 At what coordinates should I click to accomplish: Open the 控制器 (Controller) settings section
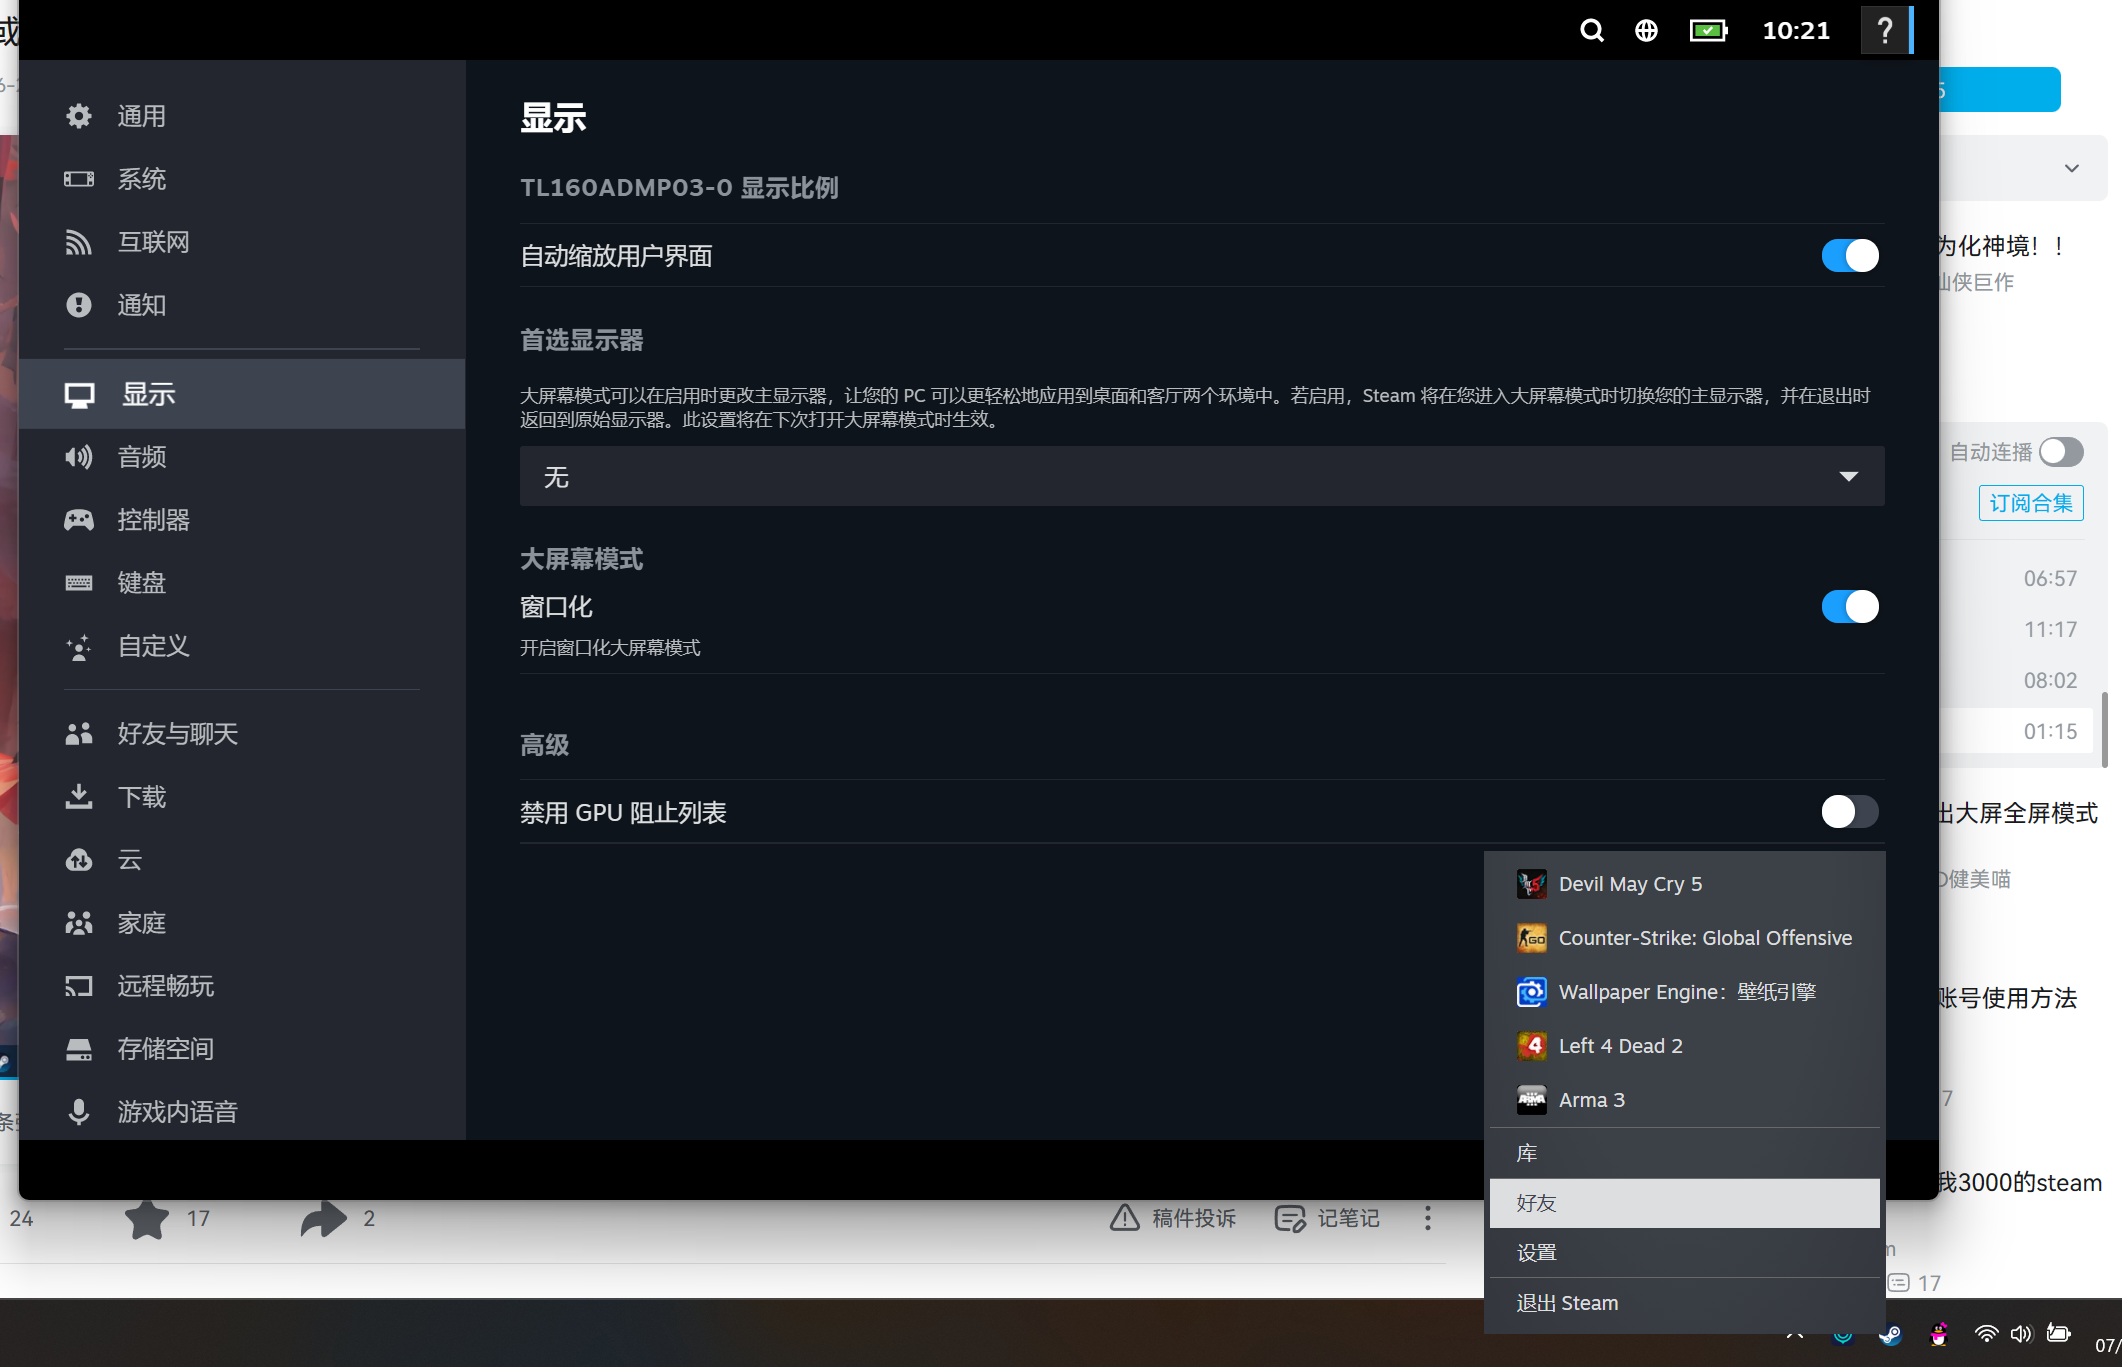[154, 519]
